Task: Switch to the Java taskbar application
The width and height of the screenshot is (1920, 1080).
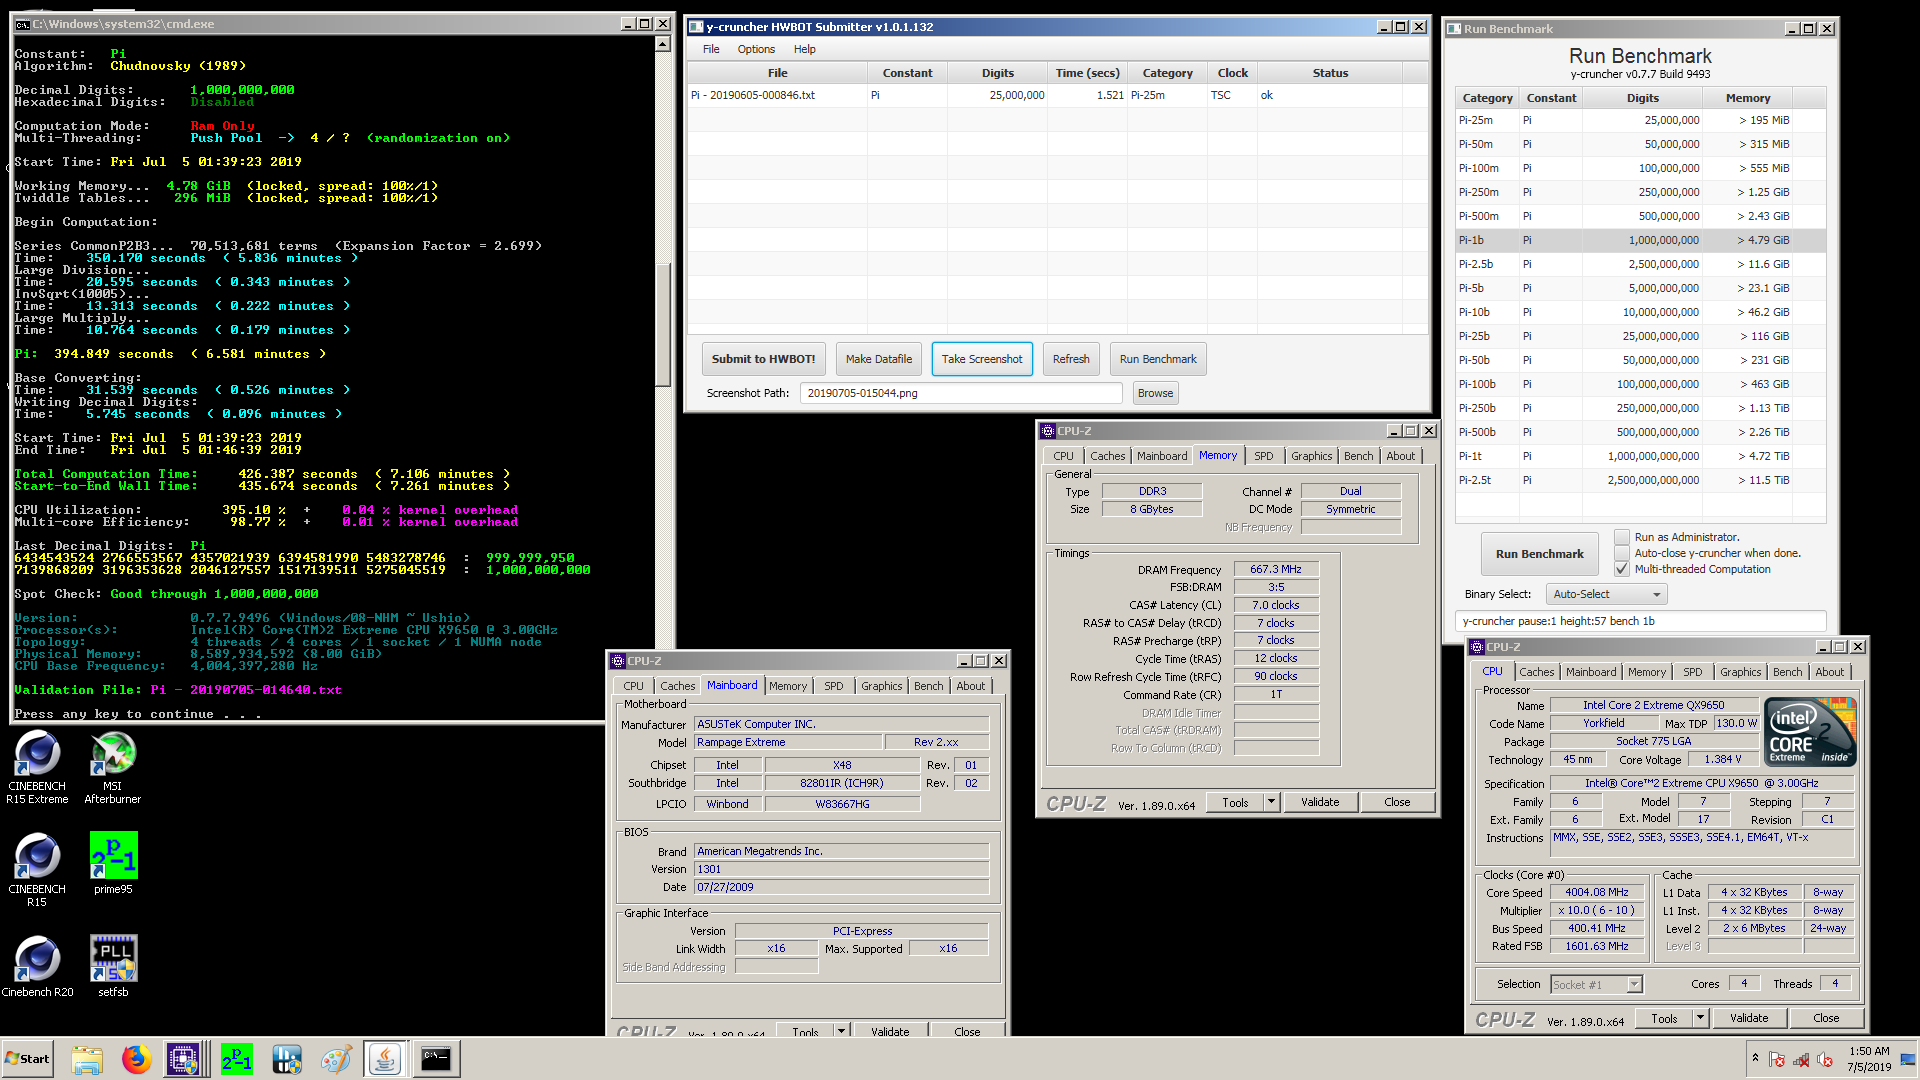Action: pyautogui.click(x=385, y=1059)
